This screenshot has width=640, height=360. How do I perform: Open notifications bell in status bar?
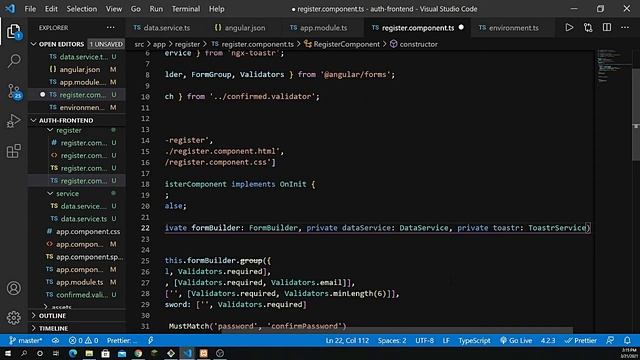(627, 340)
